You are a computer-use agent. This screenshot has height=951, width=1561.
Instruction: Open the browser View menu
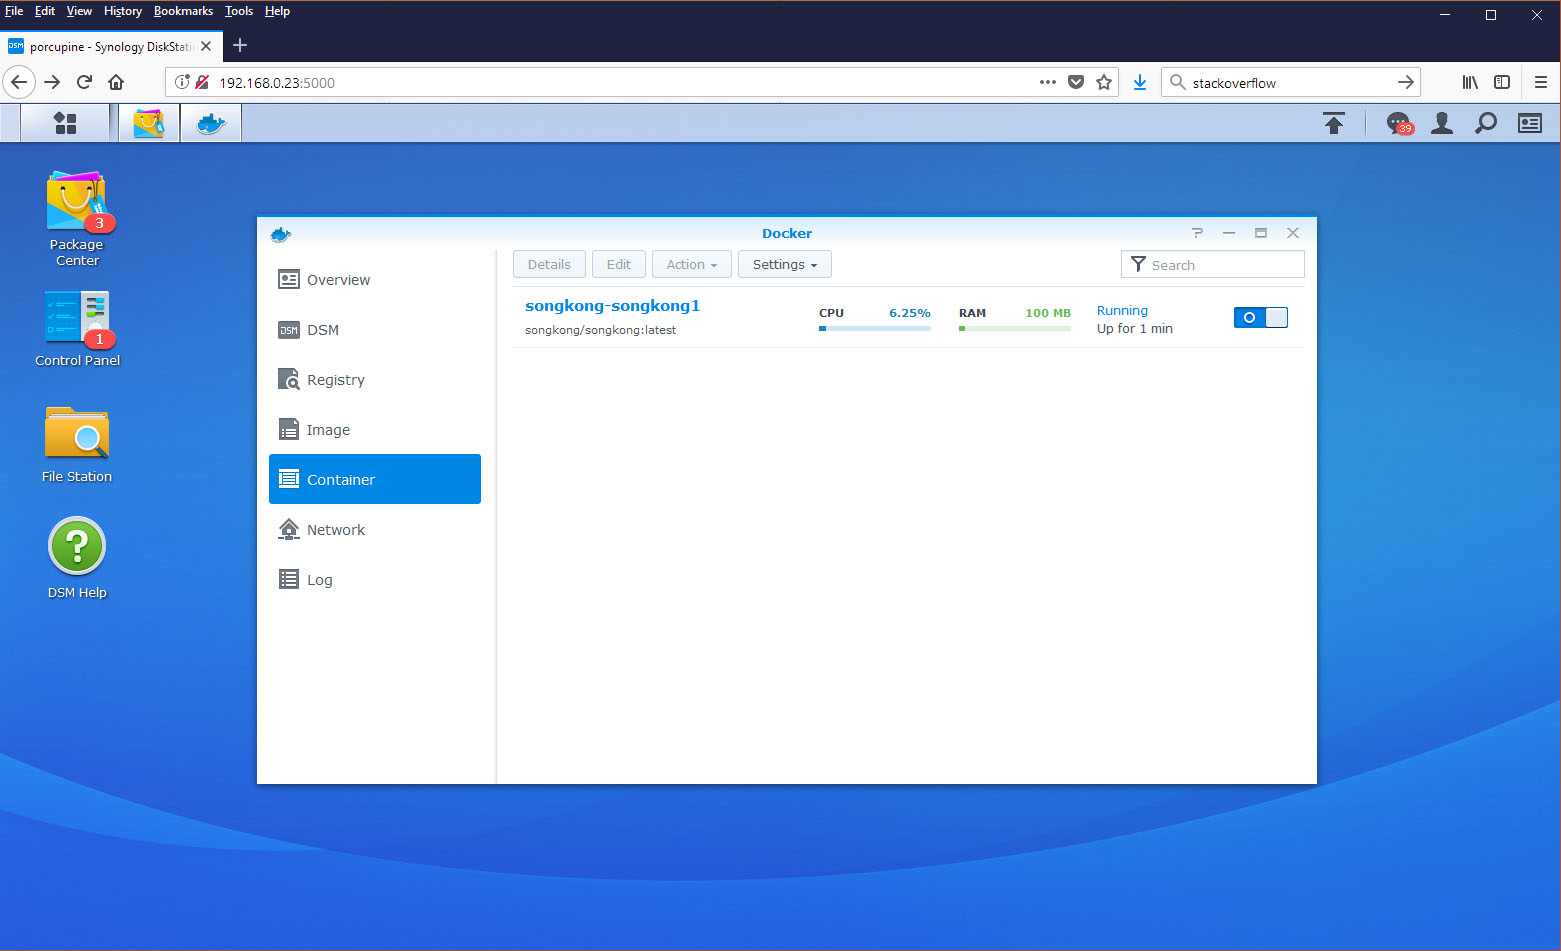pos(79,11)
